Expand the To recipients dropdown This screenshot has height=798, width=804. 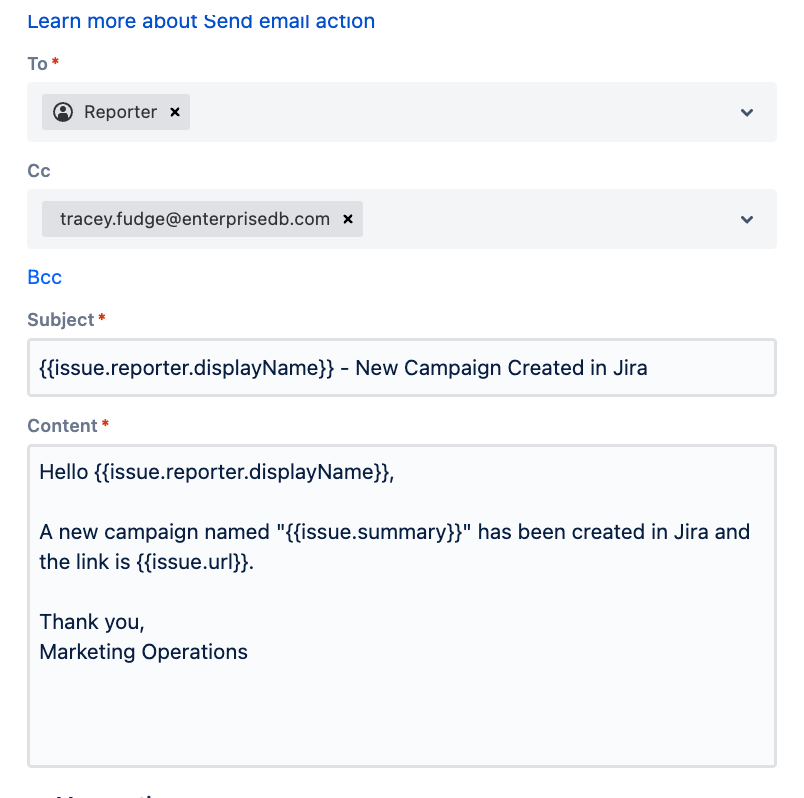point(746,112)
